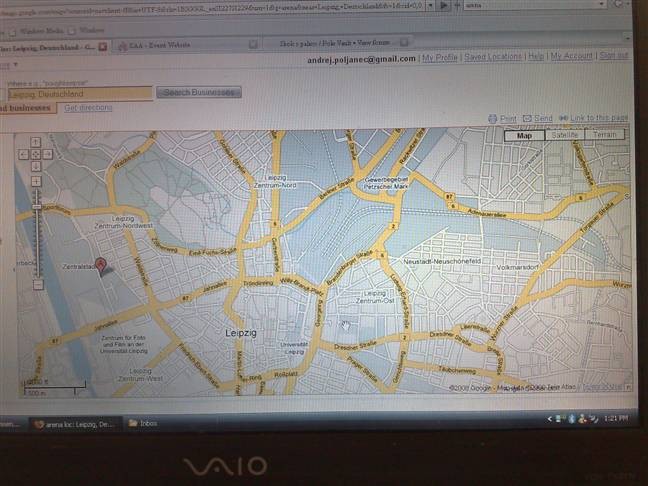Click the network icon in system tray
The image size is (648, 486).
pos(560,419)
